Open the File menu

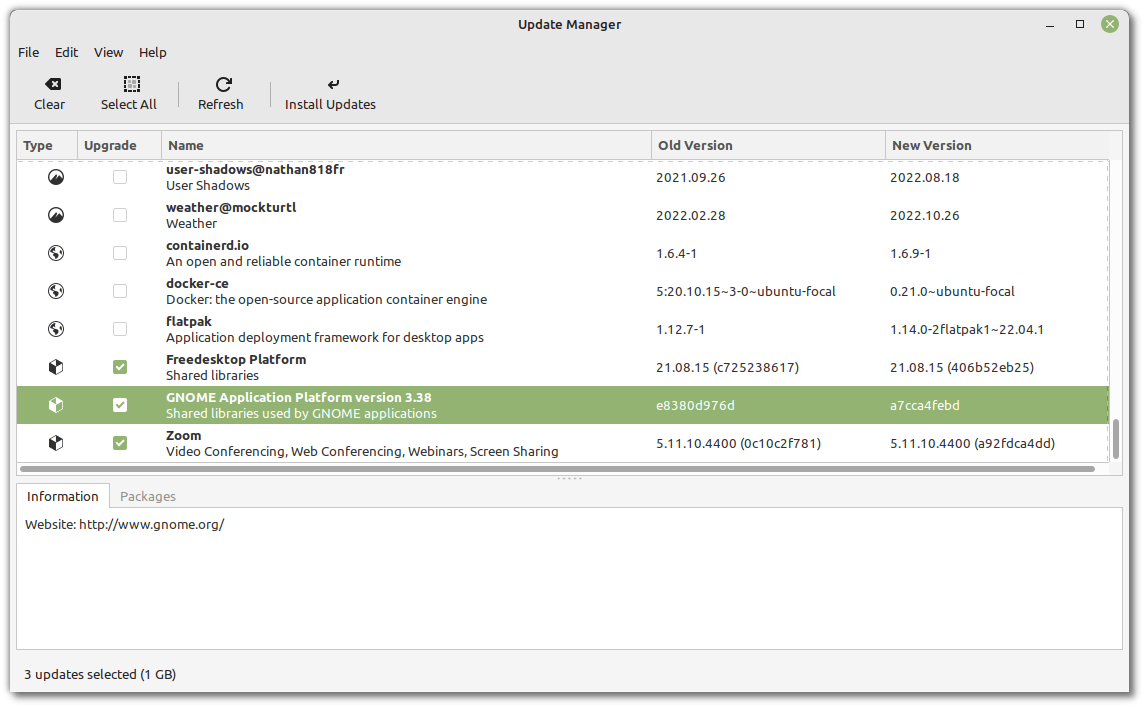click(x=29, y=52)
